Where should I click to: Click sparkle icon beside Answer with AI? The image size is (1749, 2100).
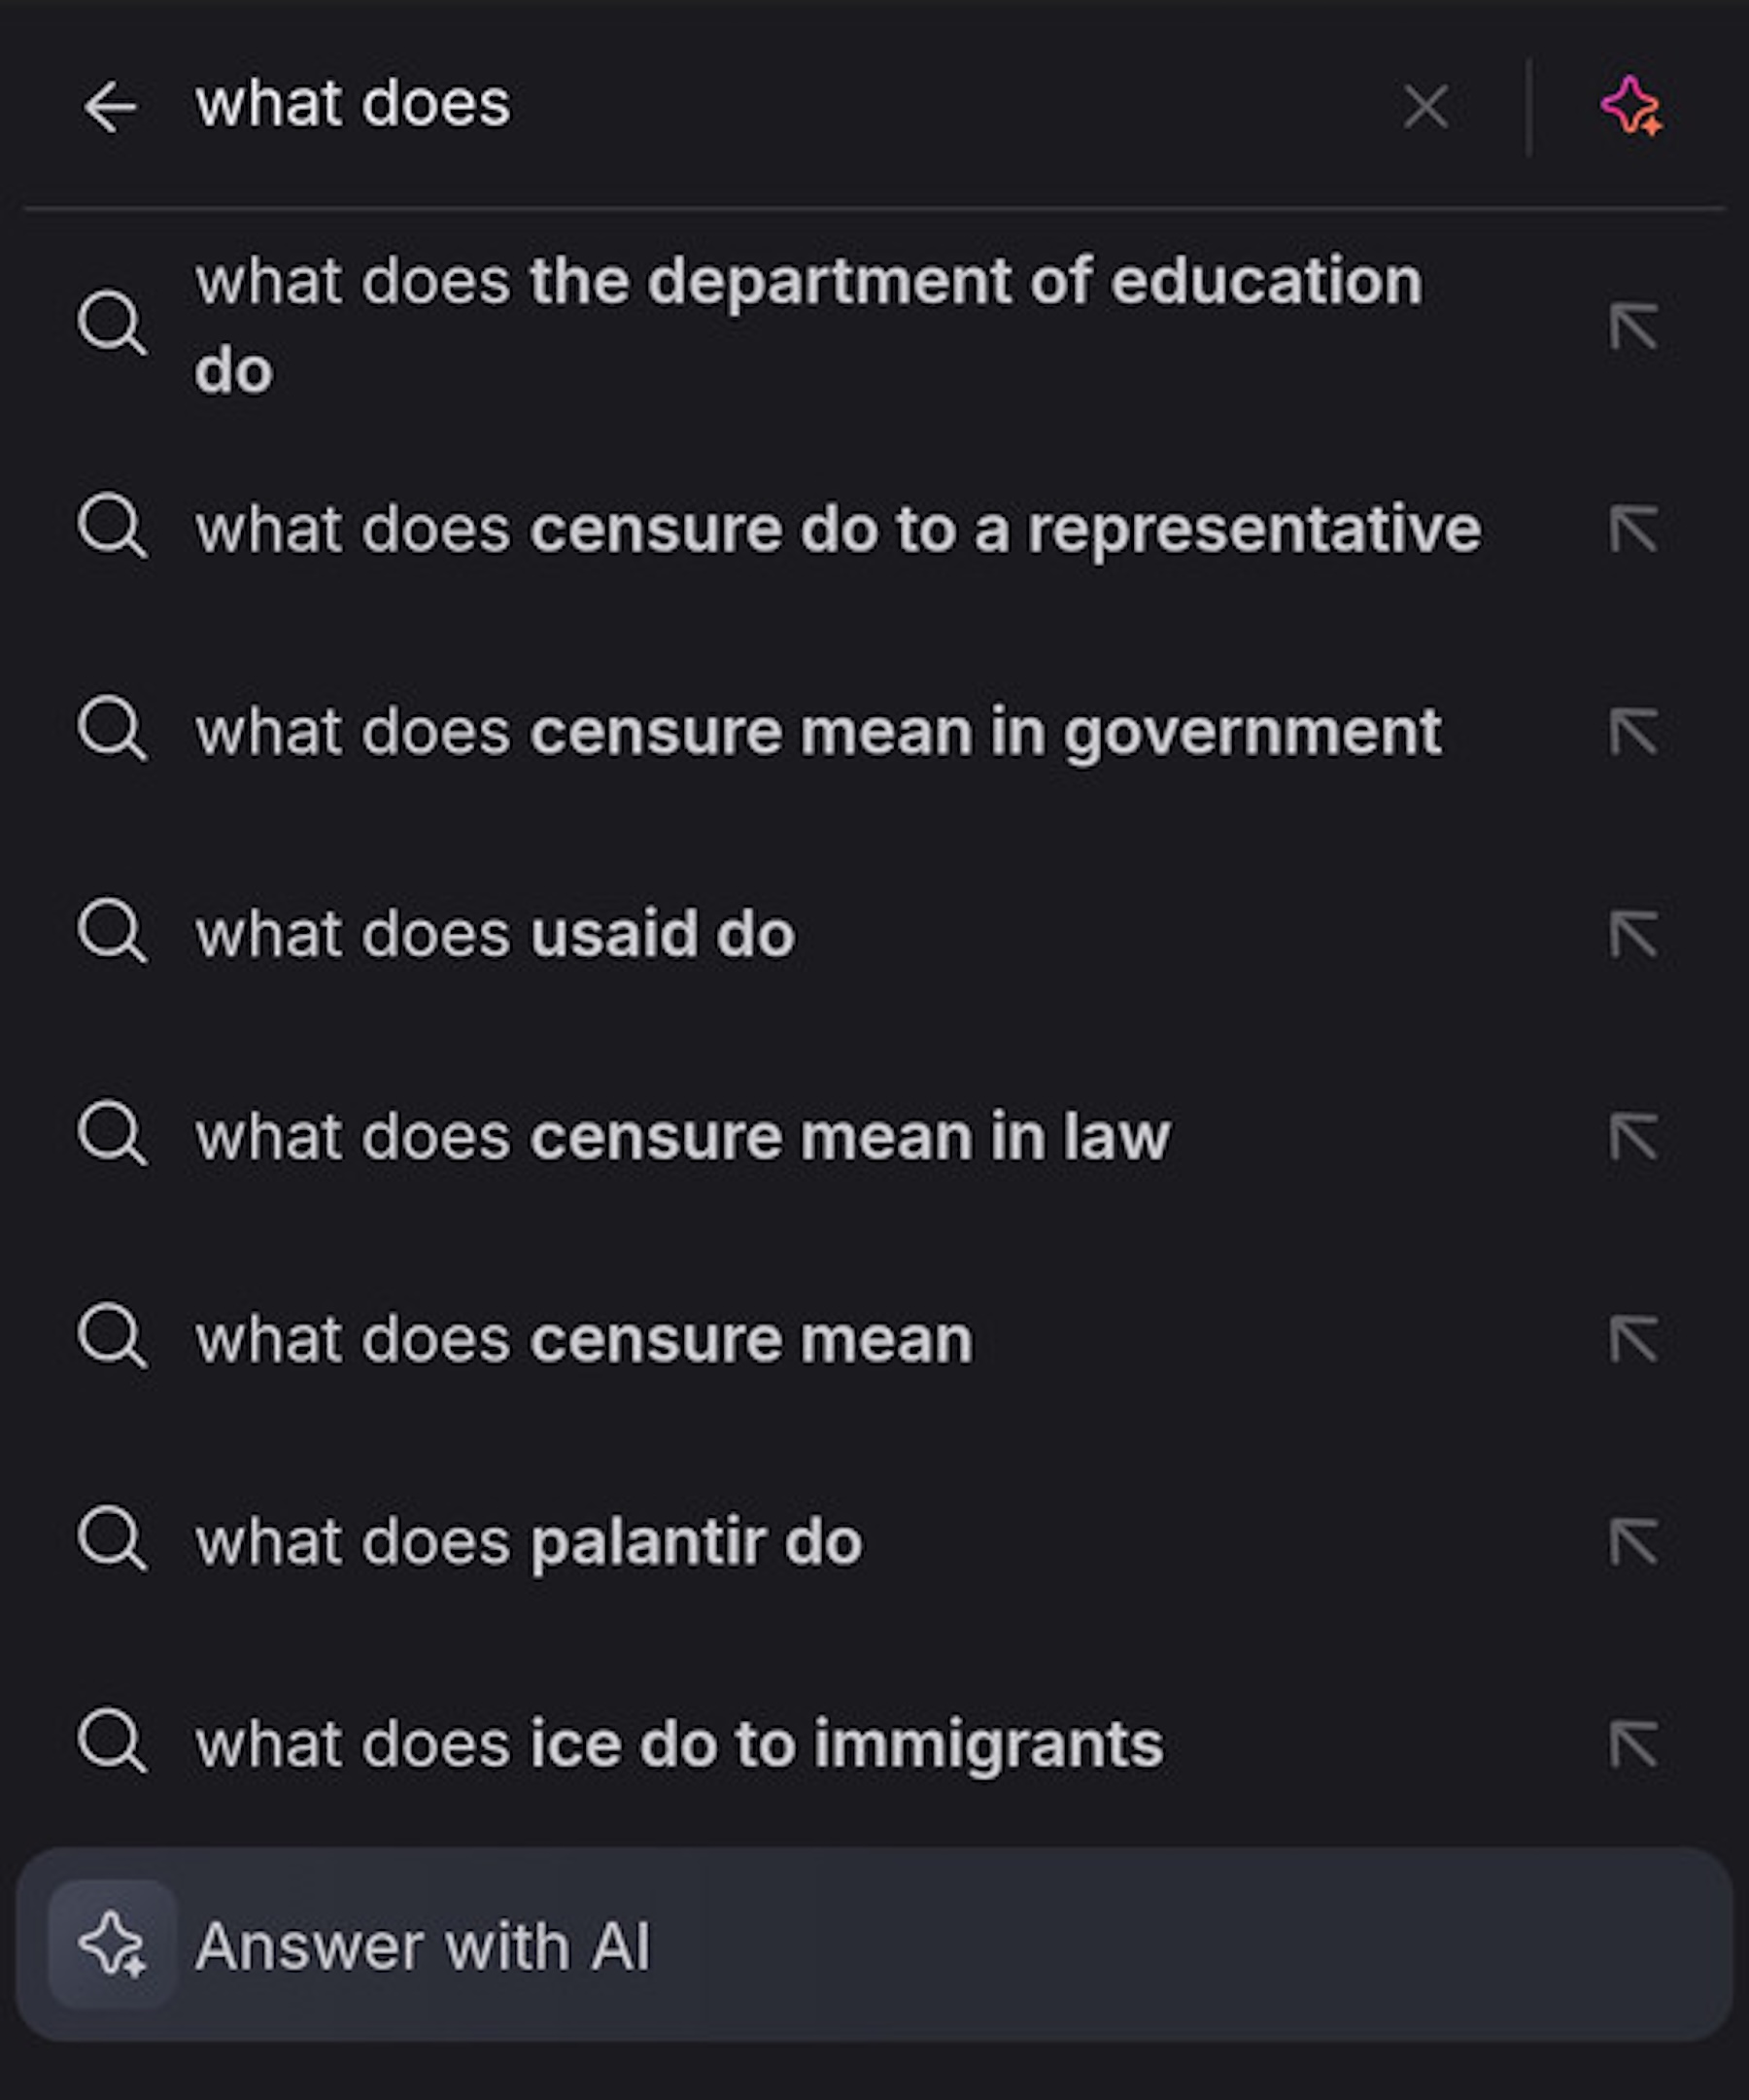pos(113,1945)
